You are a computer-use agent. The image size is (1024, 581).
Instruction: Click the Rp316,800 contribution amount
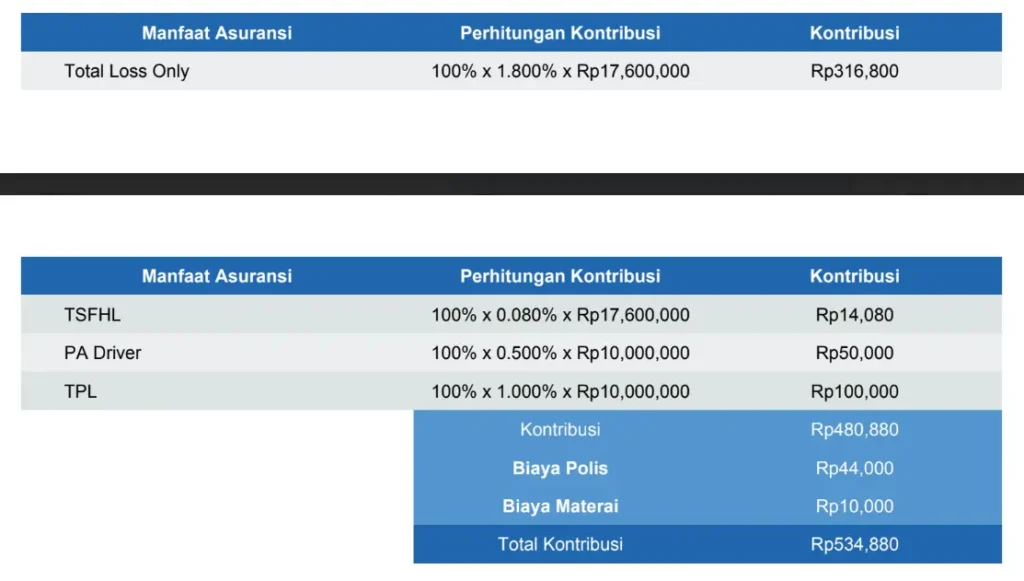(x=854, y=71)
